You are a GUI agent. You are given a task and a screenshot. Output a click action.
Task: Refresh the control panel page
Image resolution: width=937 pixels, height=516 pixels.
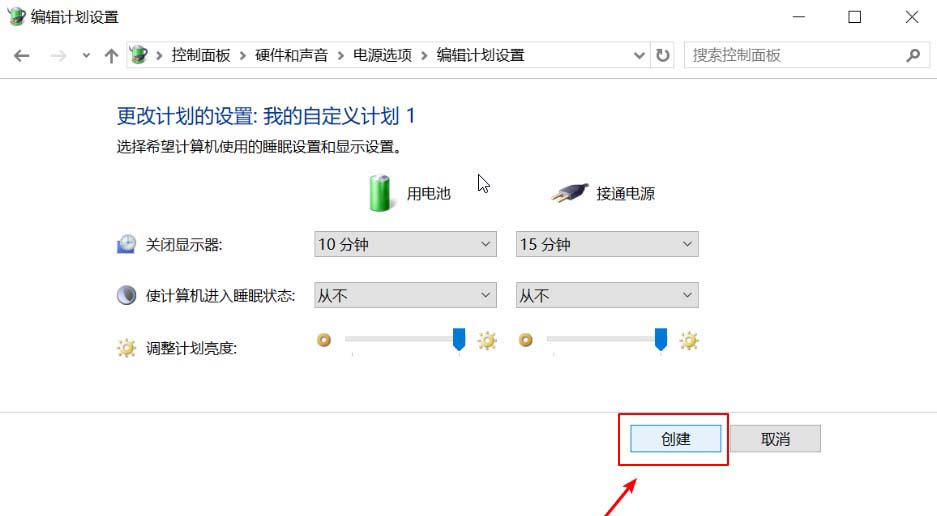tap(663, 56)
